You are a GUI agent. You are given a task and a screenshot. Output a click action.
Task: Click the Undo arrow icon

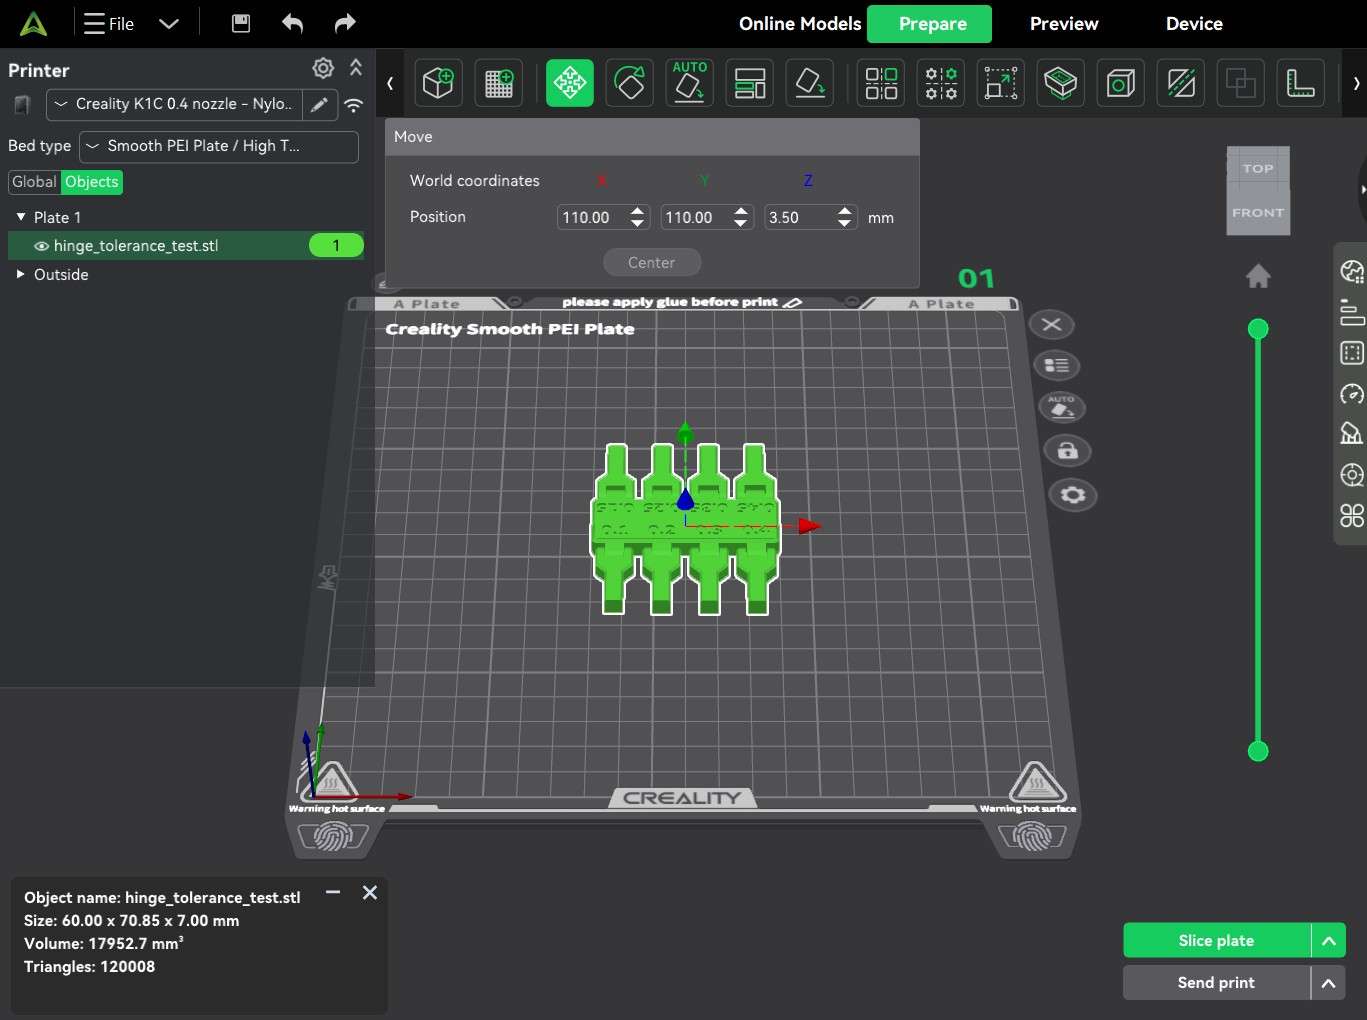292,23
